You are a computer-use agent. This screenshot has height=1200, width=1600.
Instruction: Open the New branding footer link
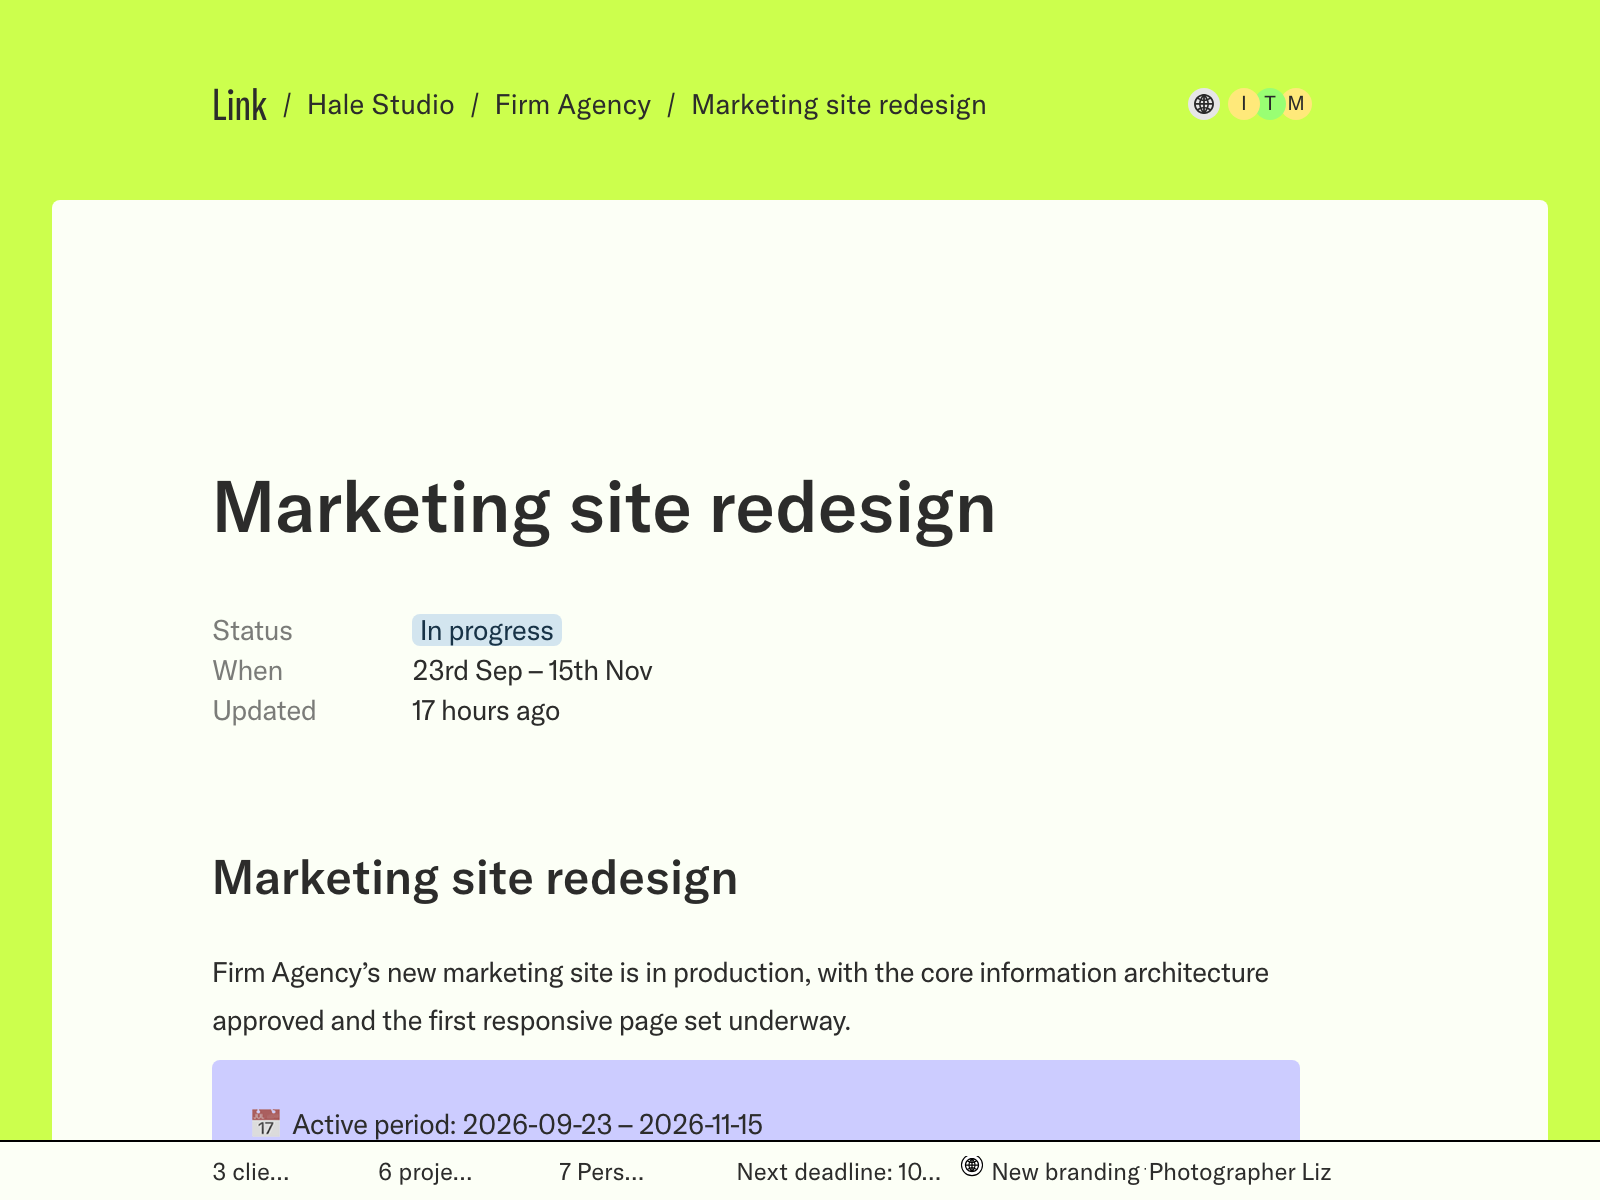[x=1065, y=1172]
